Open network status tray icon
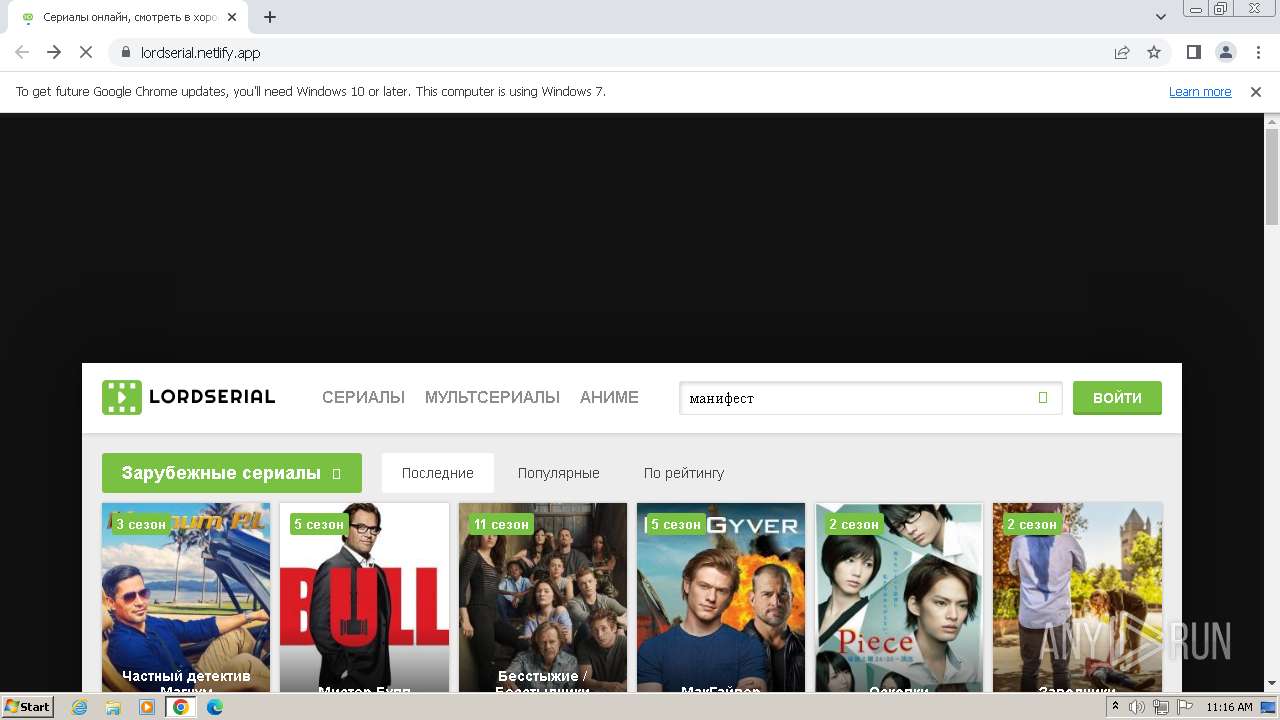This screenshot has height=720, width=1280. point(1160,707)
